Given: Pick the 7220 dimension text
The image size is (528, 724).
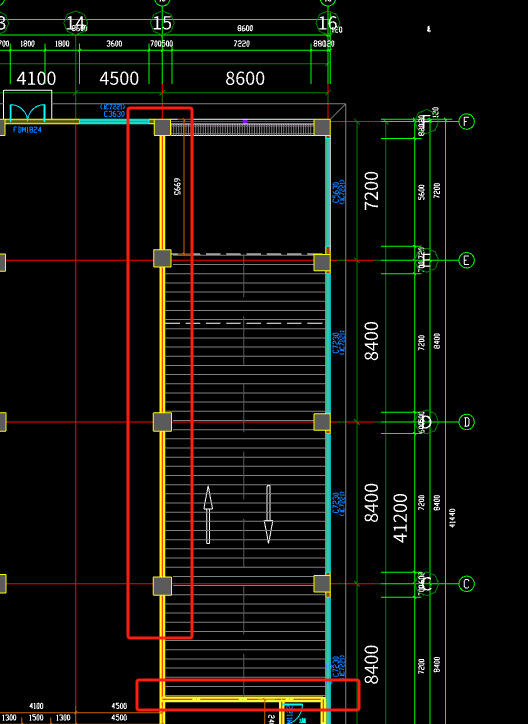Looking at the screenshot, I should (x=241, y=44).
